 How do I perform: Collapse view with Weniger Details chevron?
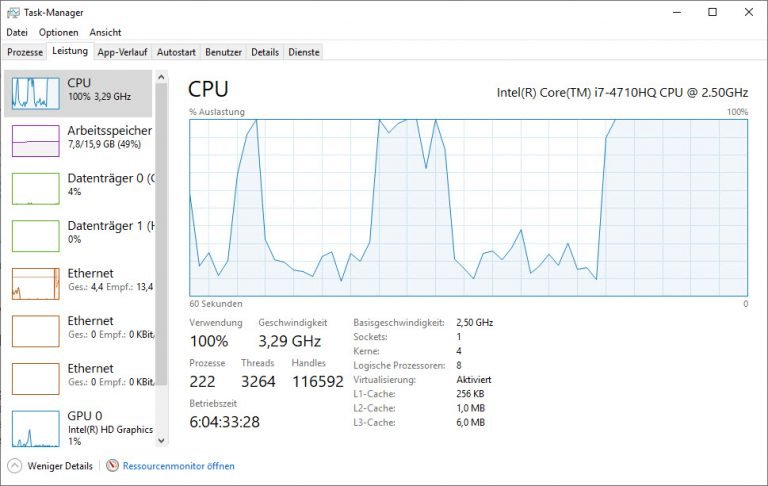tap(14, 466)
